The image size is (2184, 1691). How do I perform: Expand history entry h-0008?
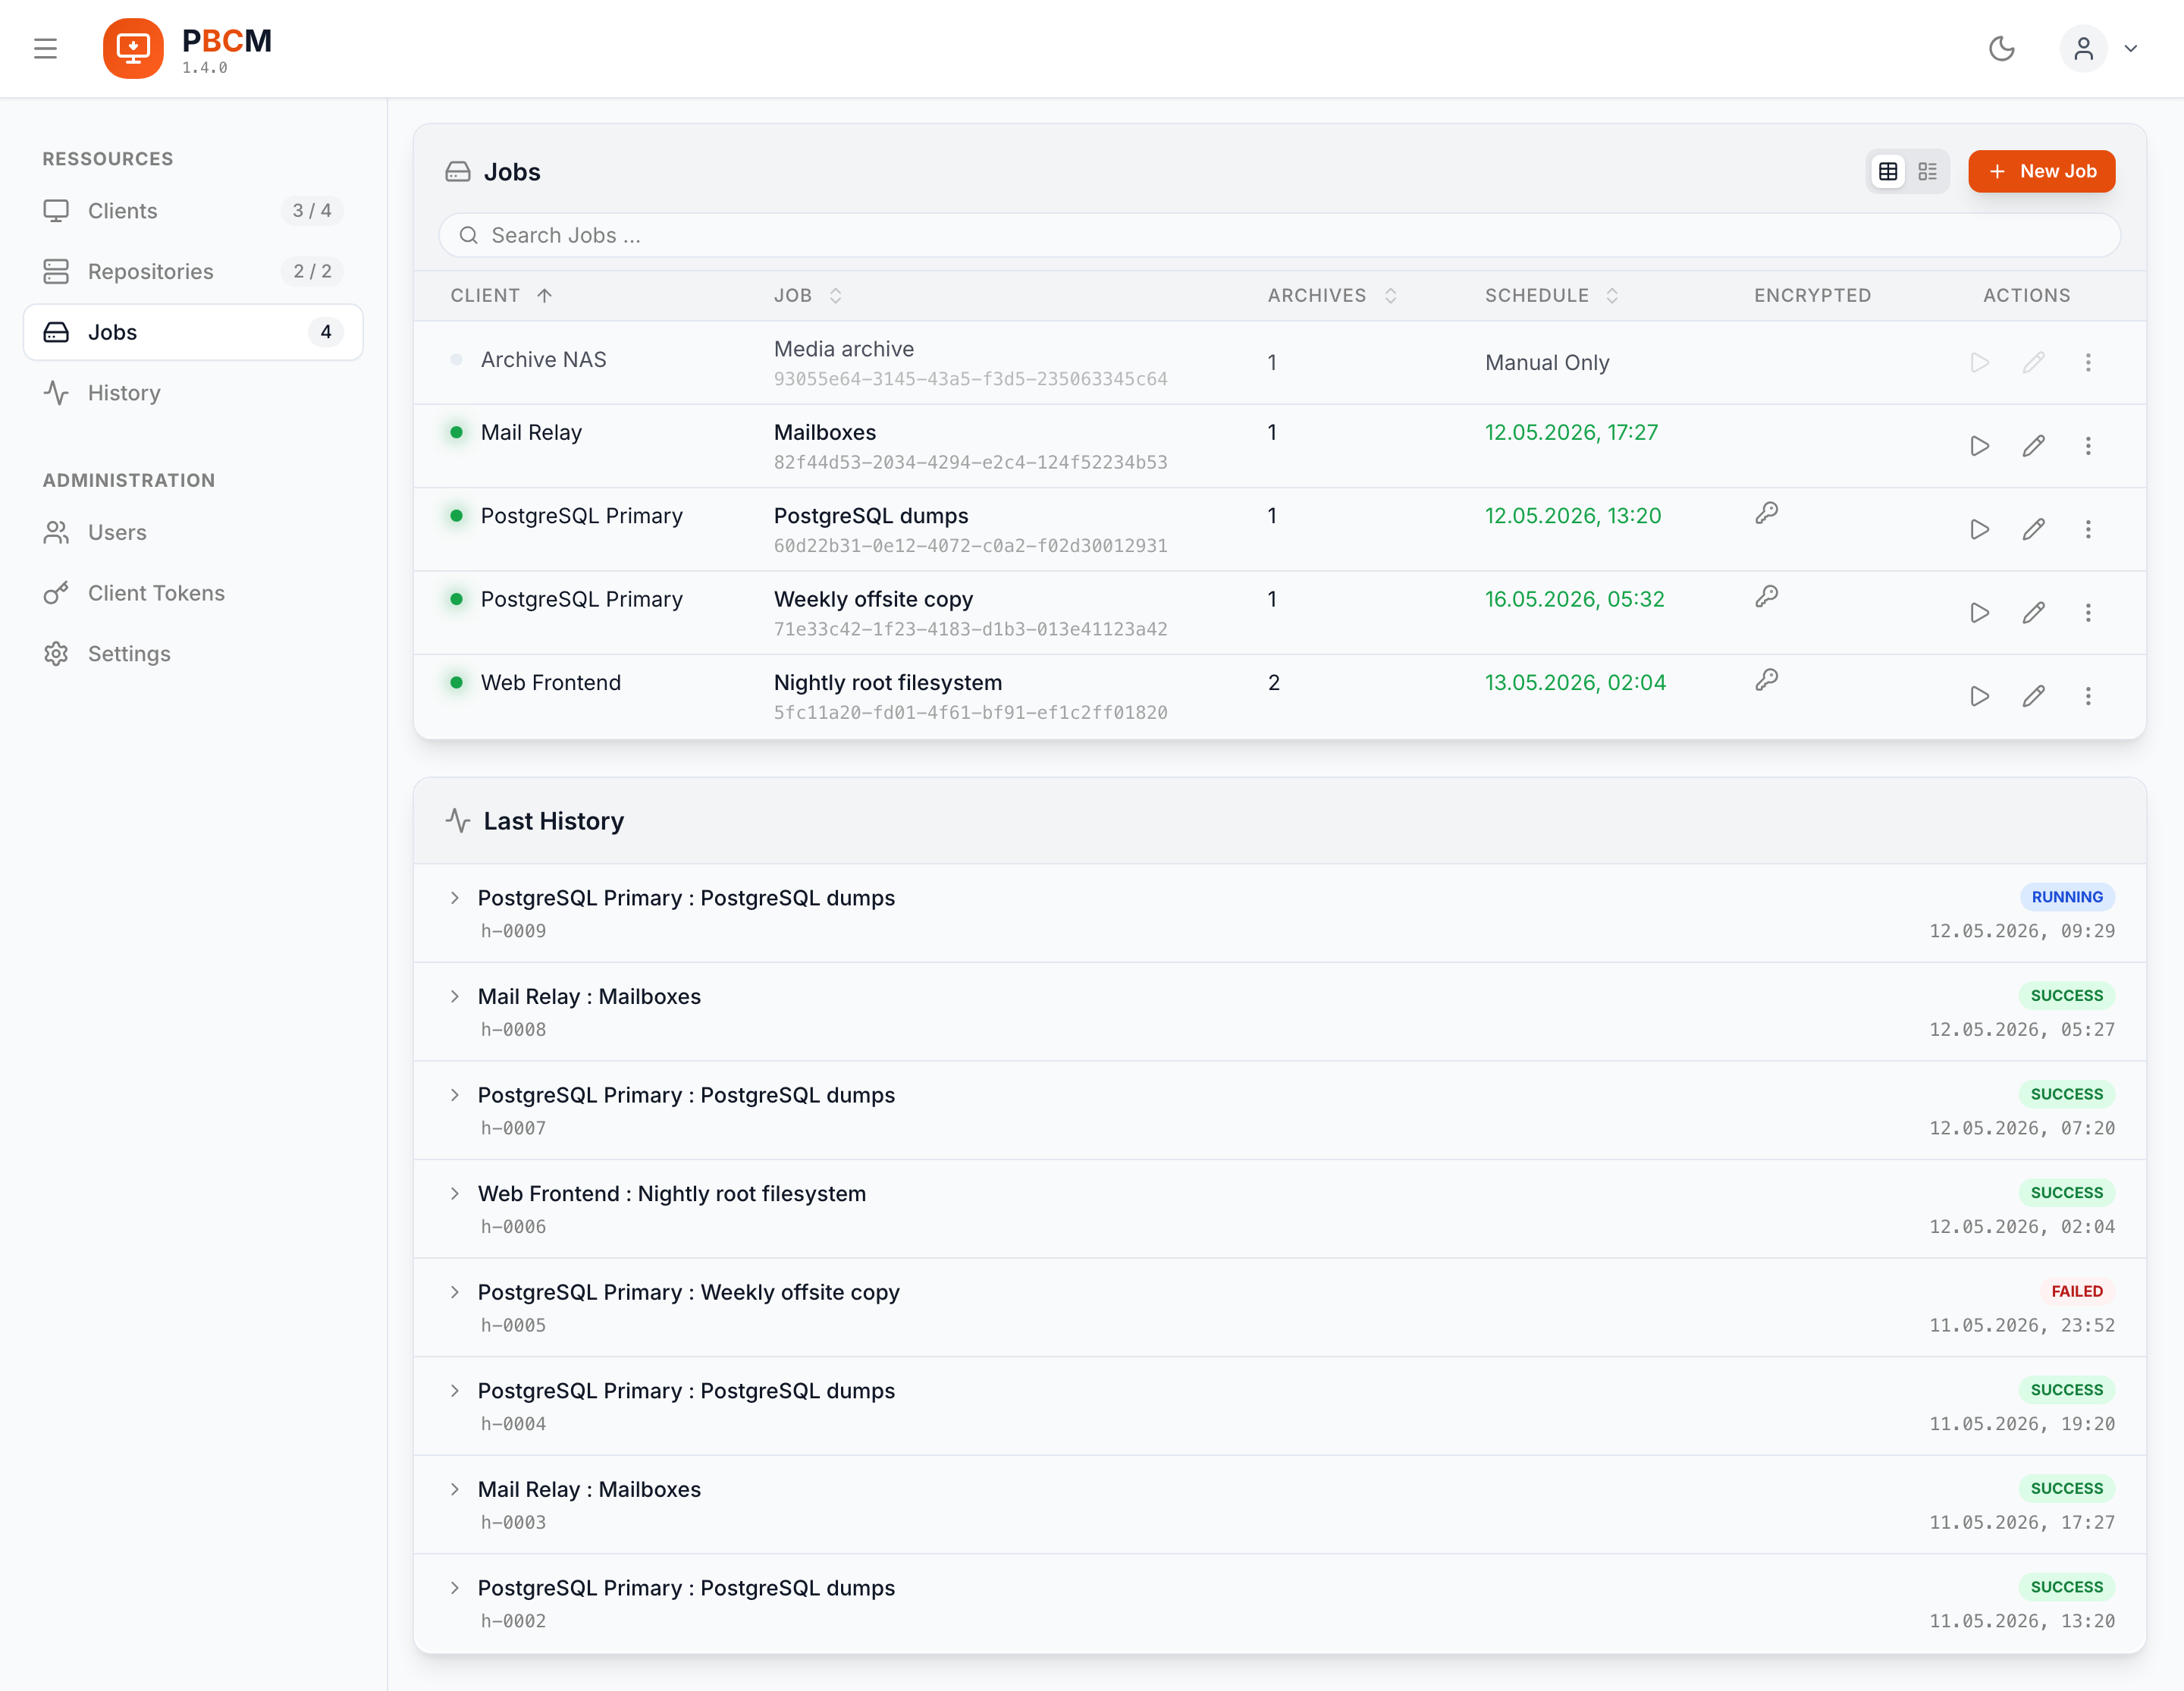point(455,997)
